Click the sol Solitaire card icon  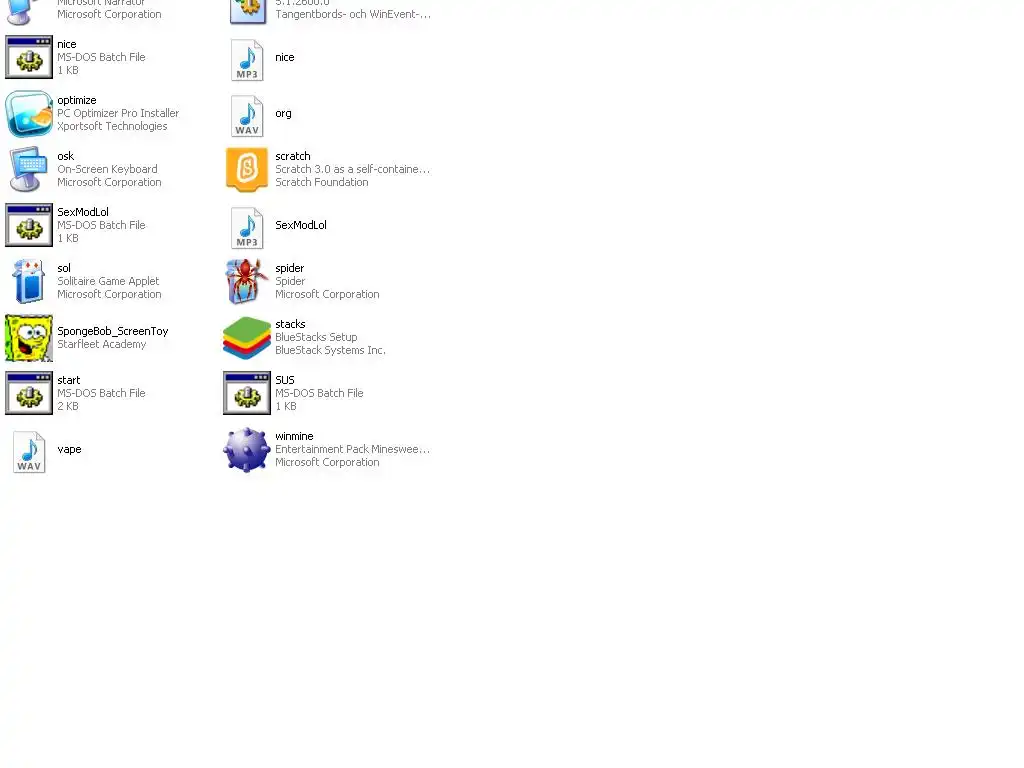click(29, 281)
